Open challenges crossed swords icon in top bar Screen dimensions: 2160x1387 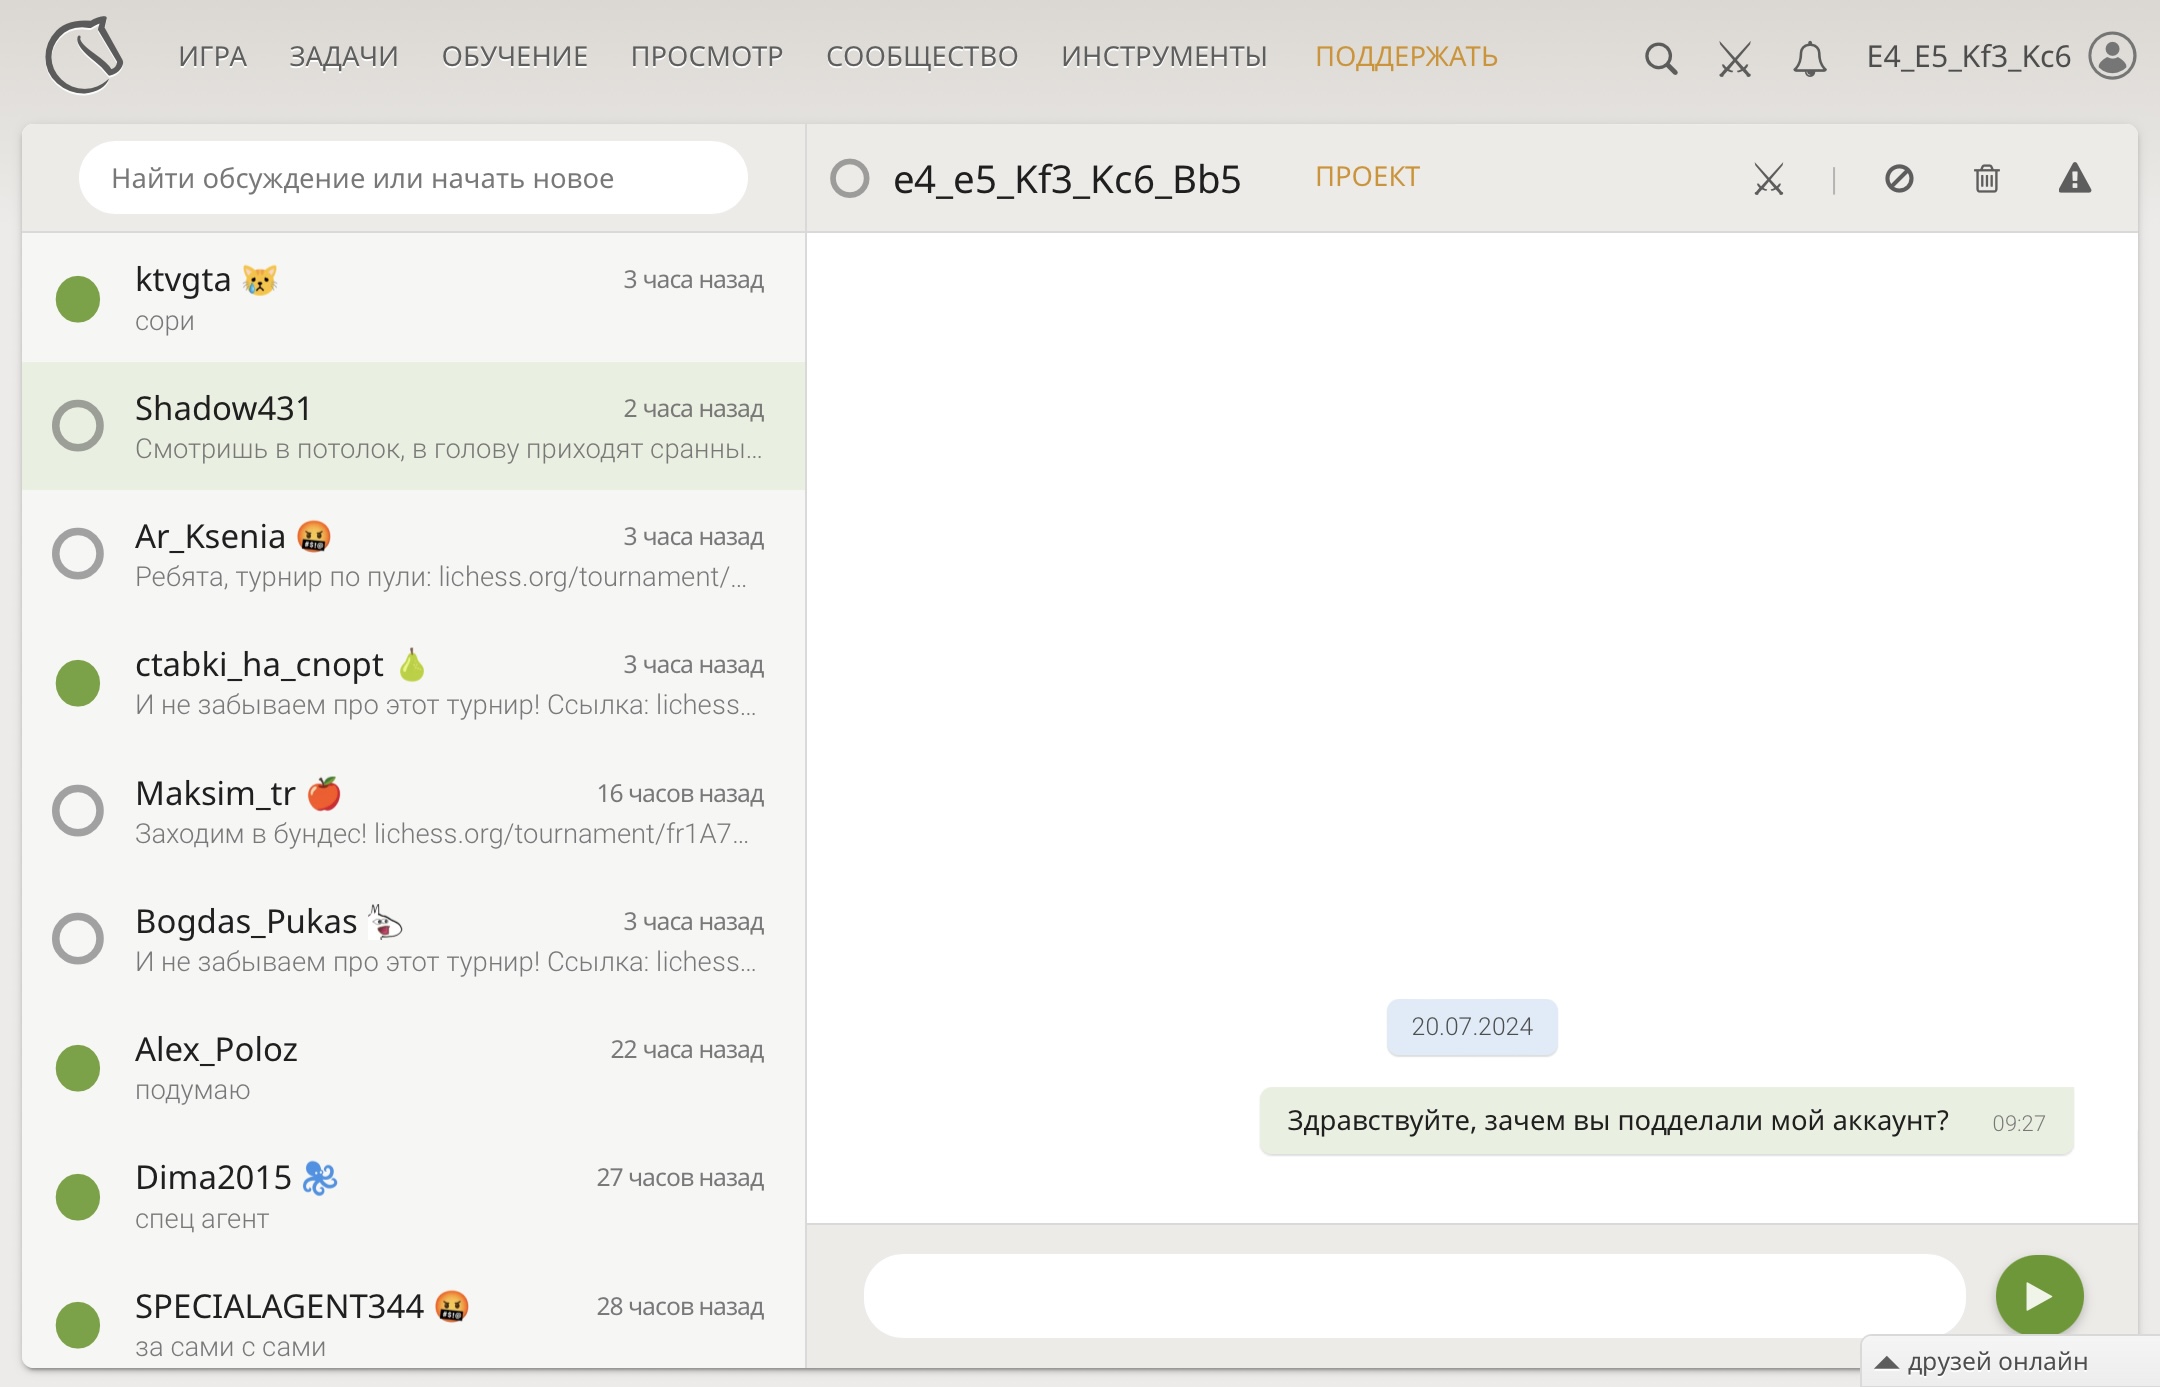tap(1735, 58)
